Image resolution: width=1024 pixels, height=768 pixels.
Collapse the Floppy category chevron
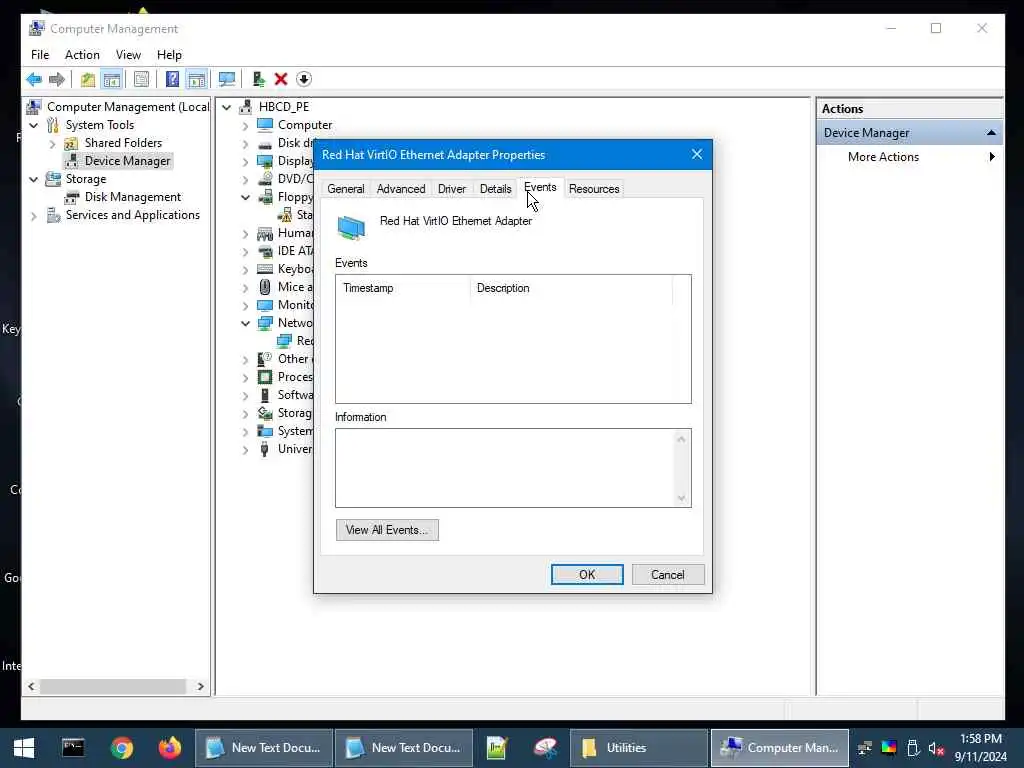click(x=246, y=197)
